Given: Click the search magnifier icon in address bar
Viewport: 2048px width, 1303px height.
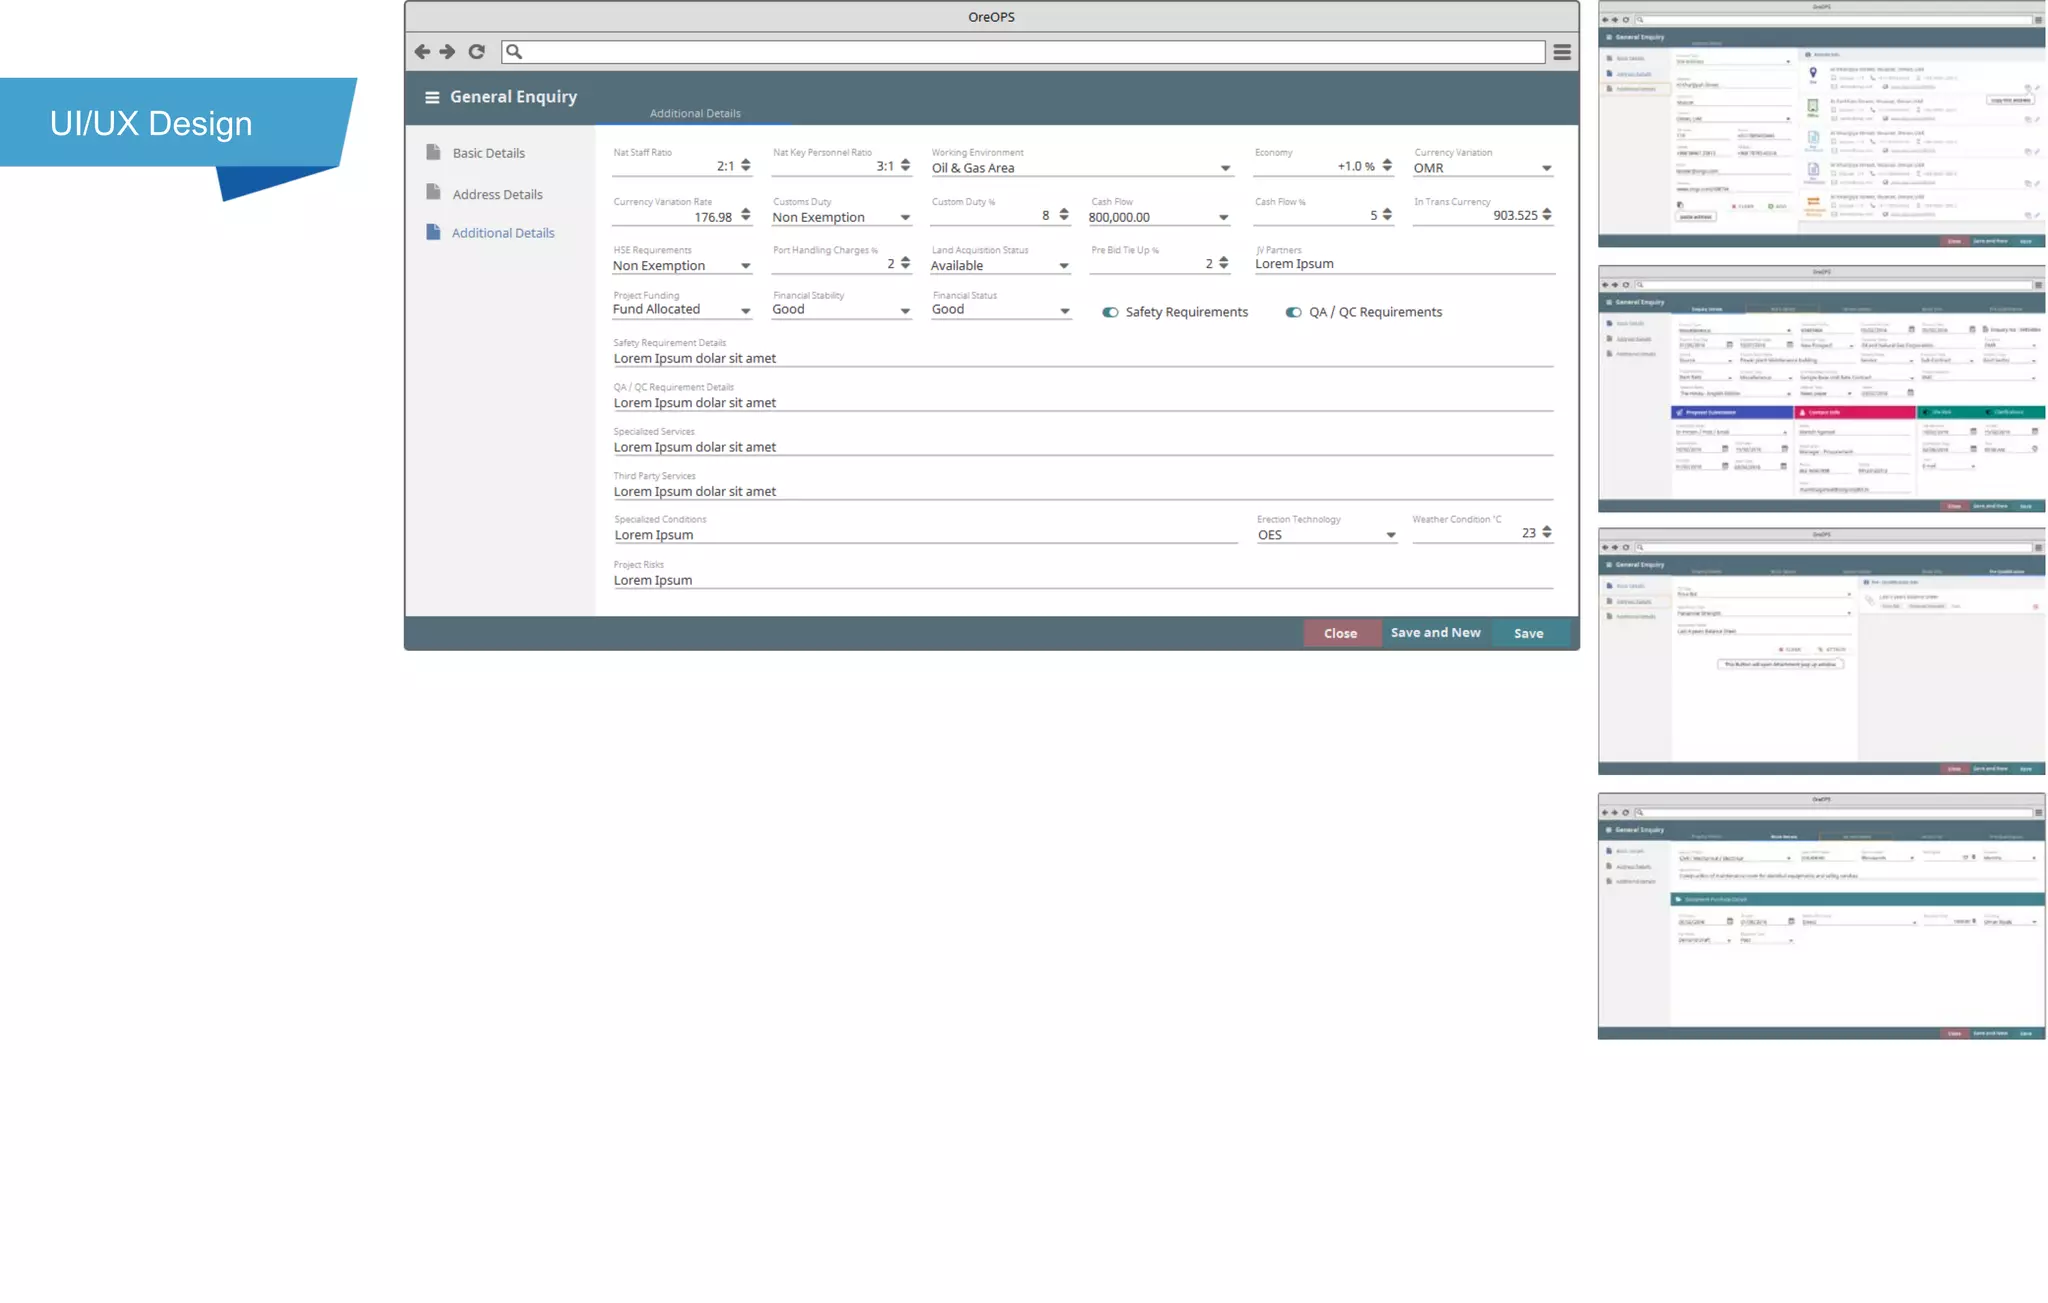Looking at the screenshot, I should point(514,52).
